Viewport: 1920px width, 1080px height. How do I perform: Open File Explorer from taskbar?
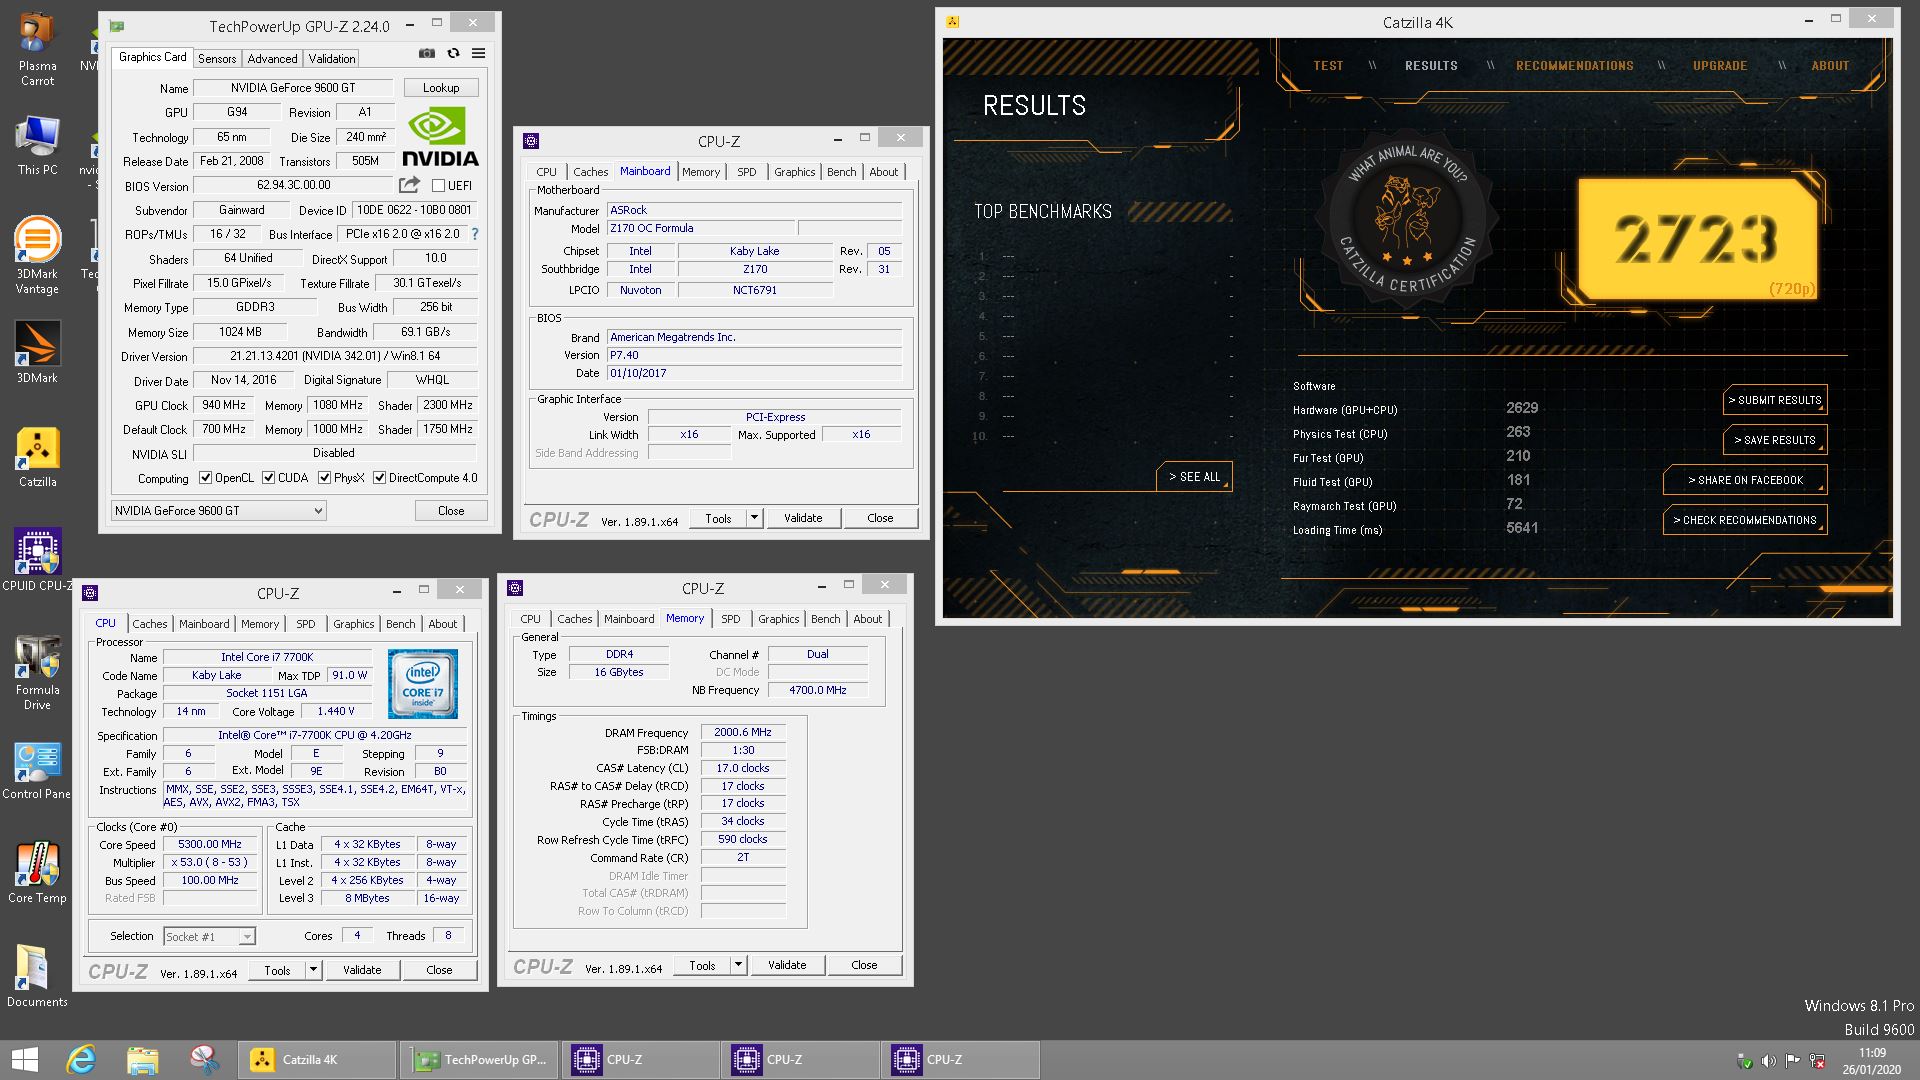coord(143,1060)
